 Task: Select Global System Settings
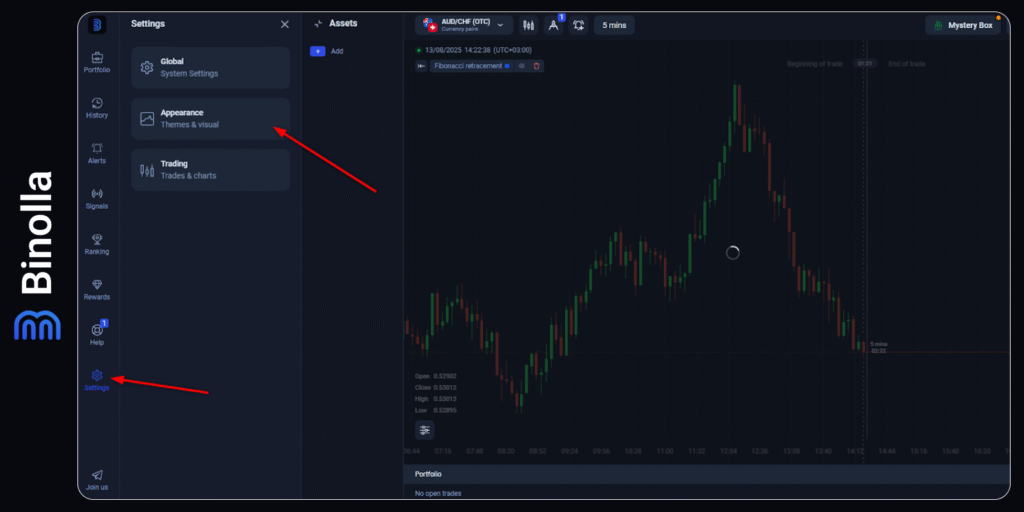(210, 67)
